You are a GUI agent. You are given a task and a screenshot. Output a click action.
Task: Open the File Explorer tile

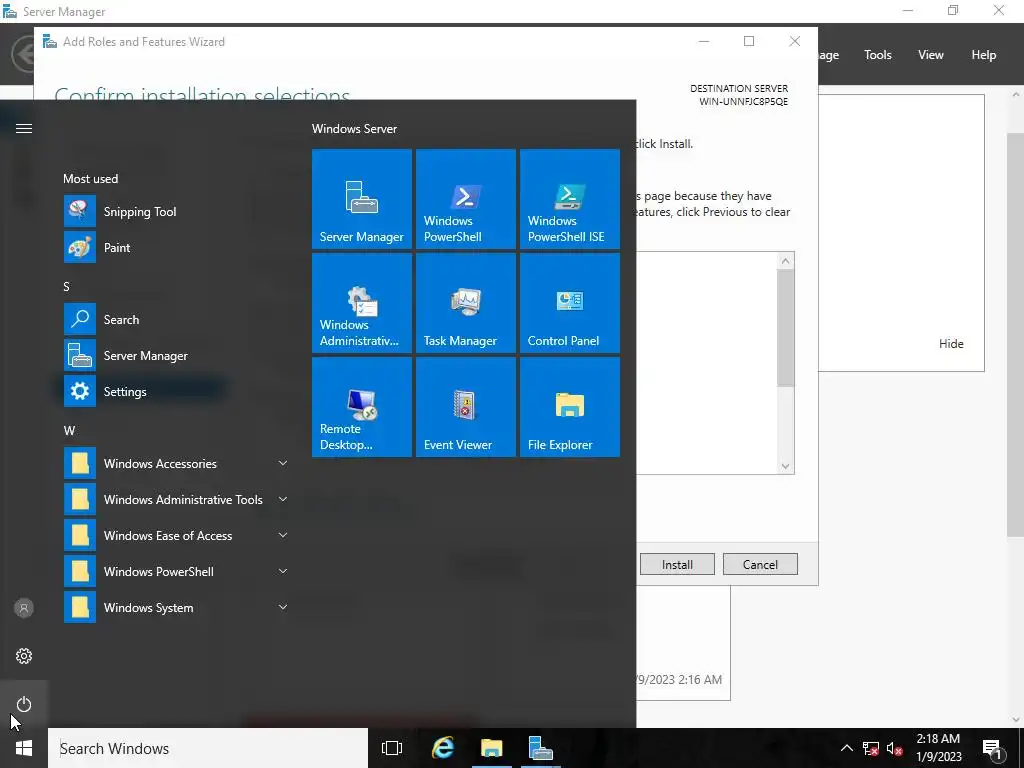point(569,407)
